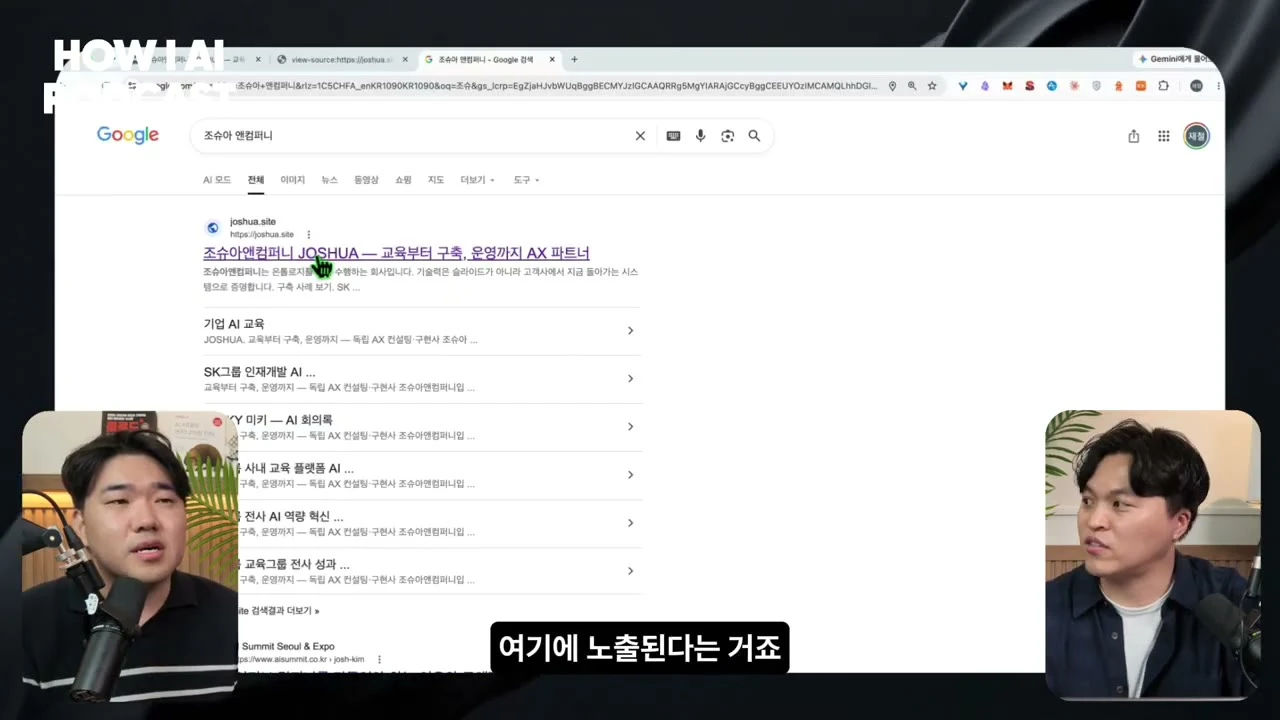Switch to 쇼핑 results
This screenshot has height=720, width=1280.
403,180
